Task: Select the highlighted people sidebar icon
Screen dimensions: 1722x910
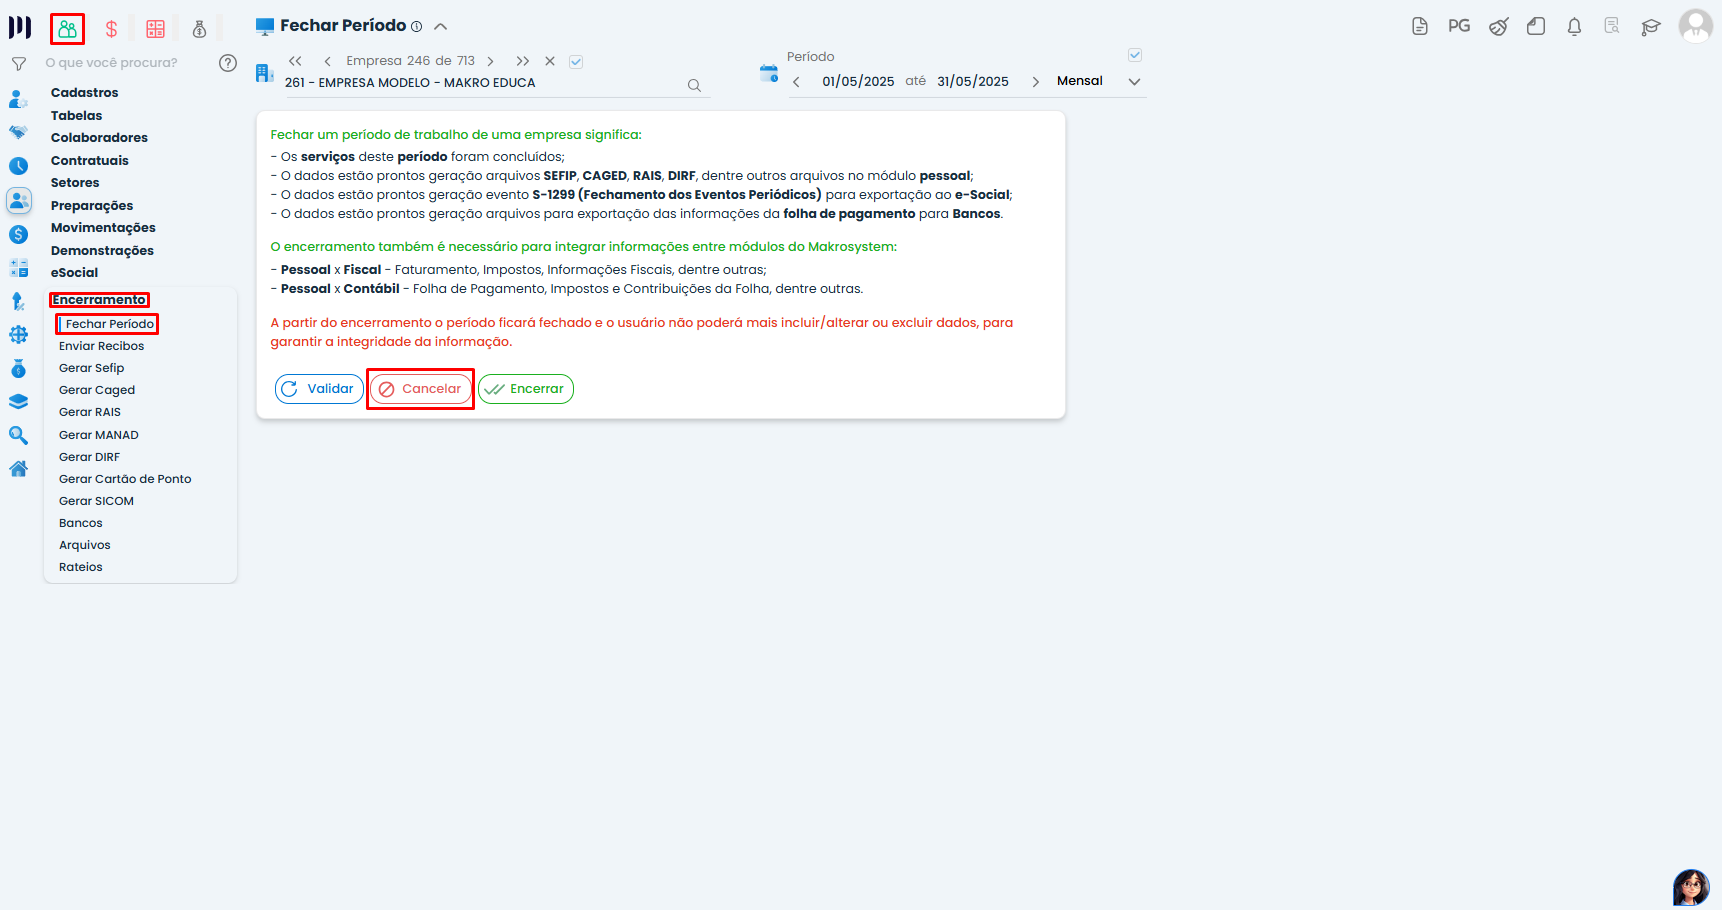Action: (18, 200)
